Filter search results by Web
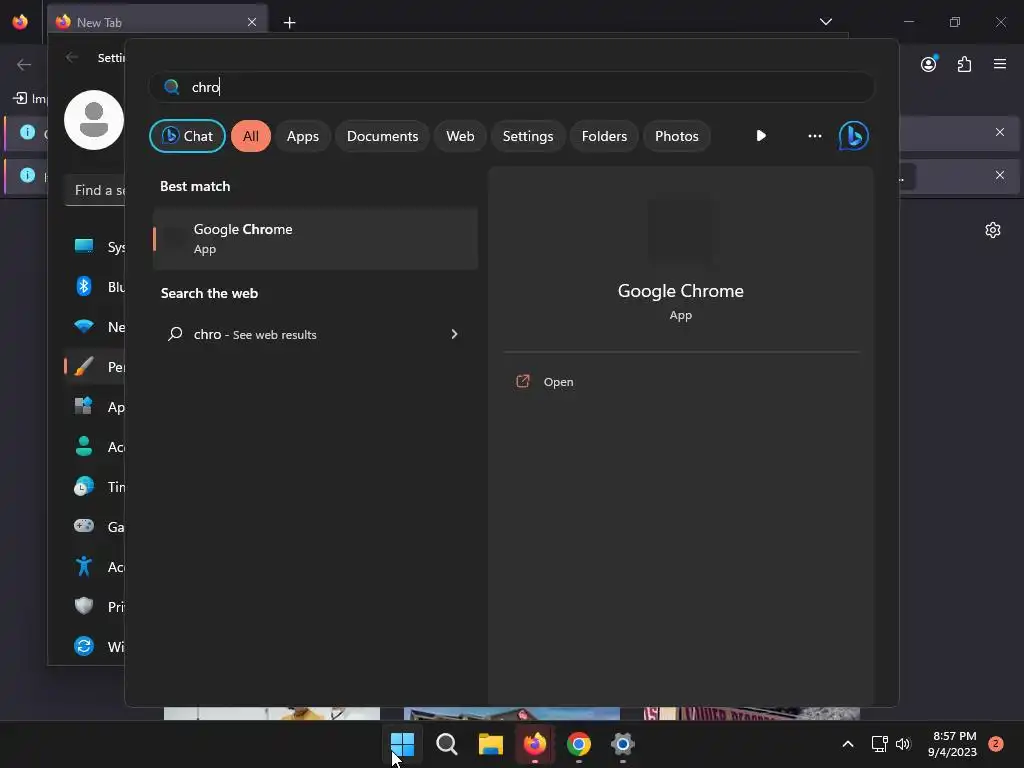The width and height of the screenshot is (1024, 768). [460, 136]
